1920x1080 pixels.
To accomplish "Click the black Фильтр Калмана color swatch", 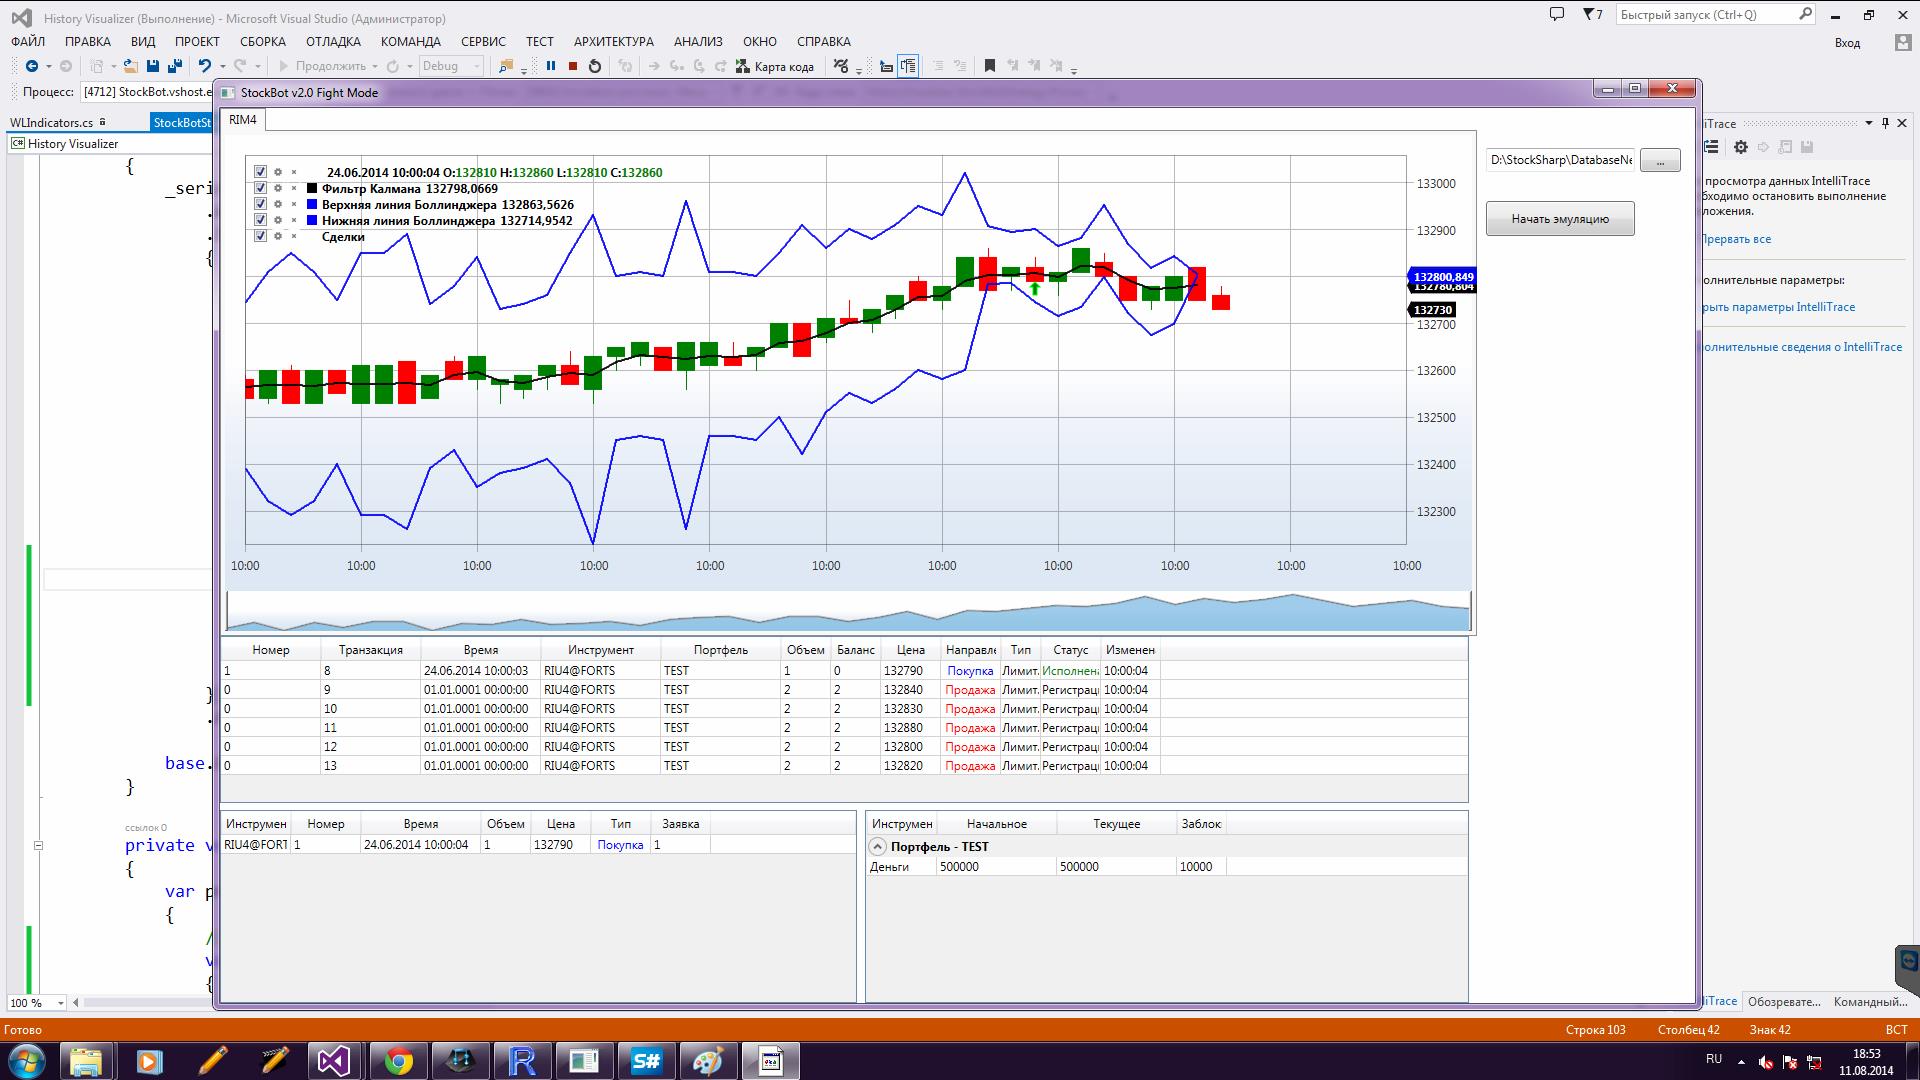I will [312, 188].
